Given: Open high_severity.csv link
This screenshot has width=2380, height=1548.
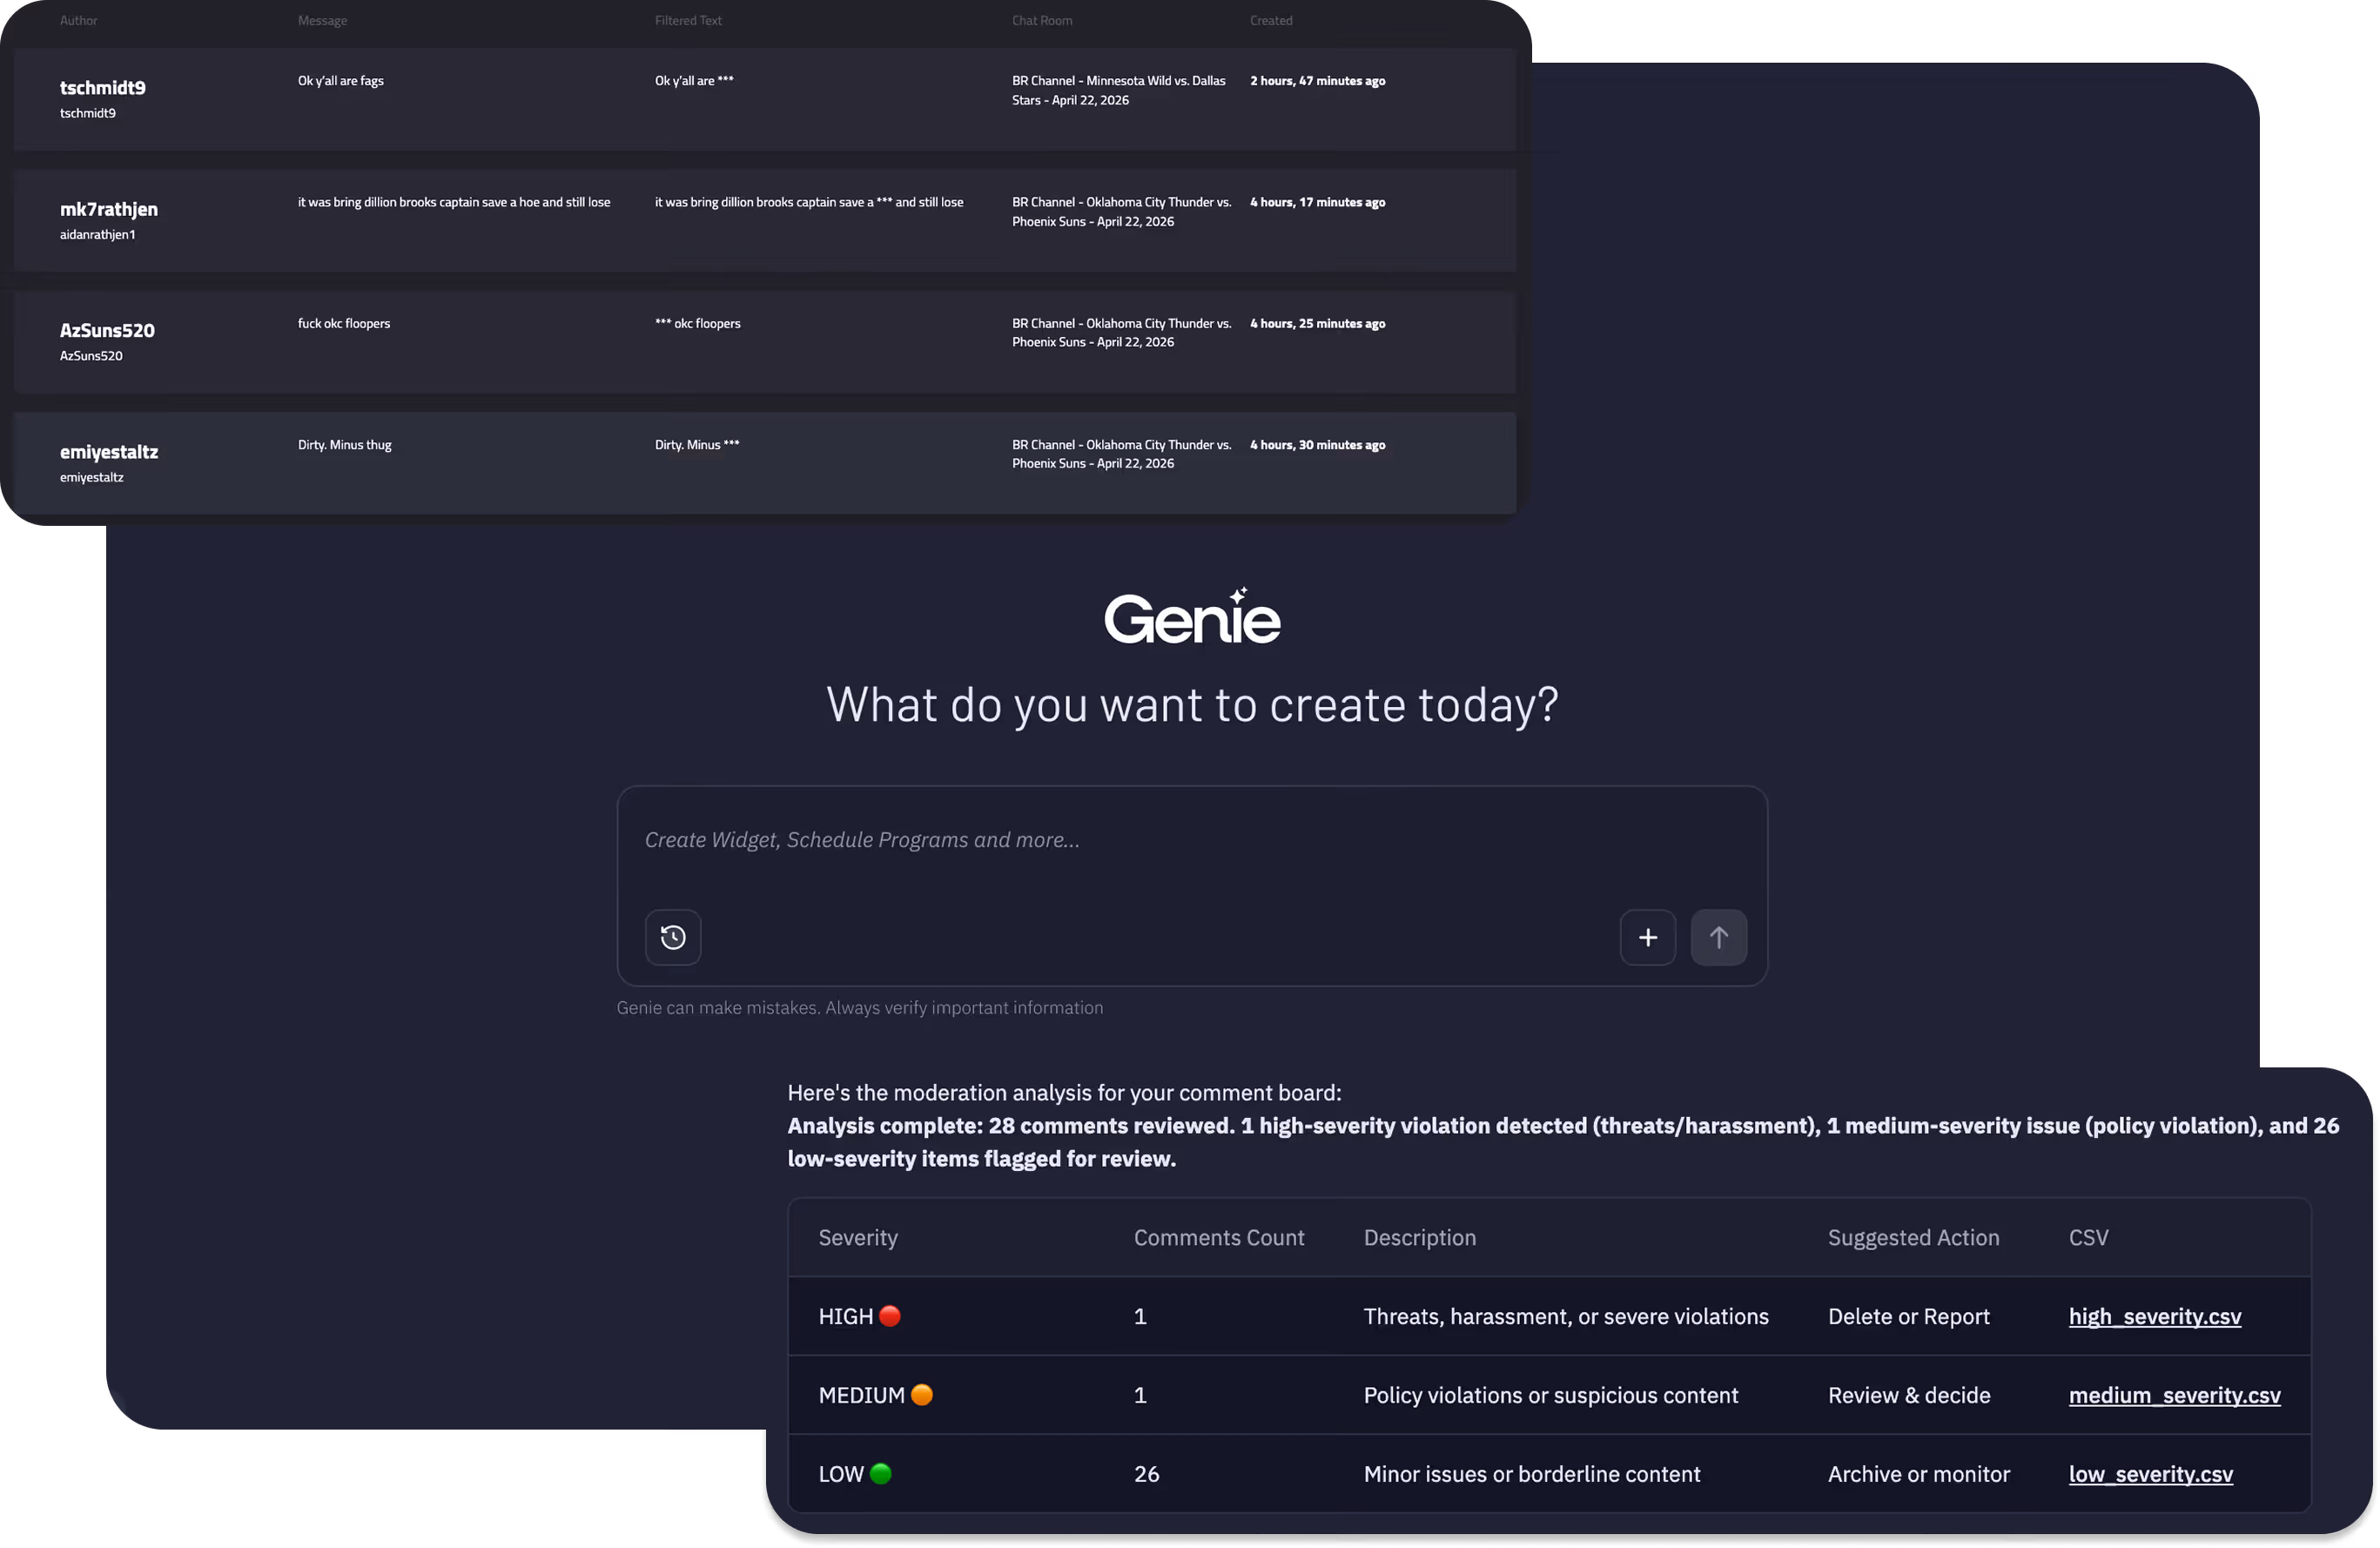Looking at the screenshot, I should pos(2154,1316).
